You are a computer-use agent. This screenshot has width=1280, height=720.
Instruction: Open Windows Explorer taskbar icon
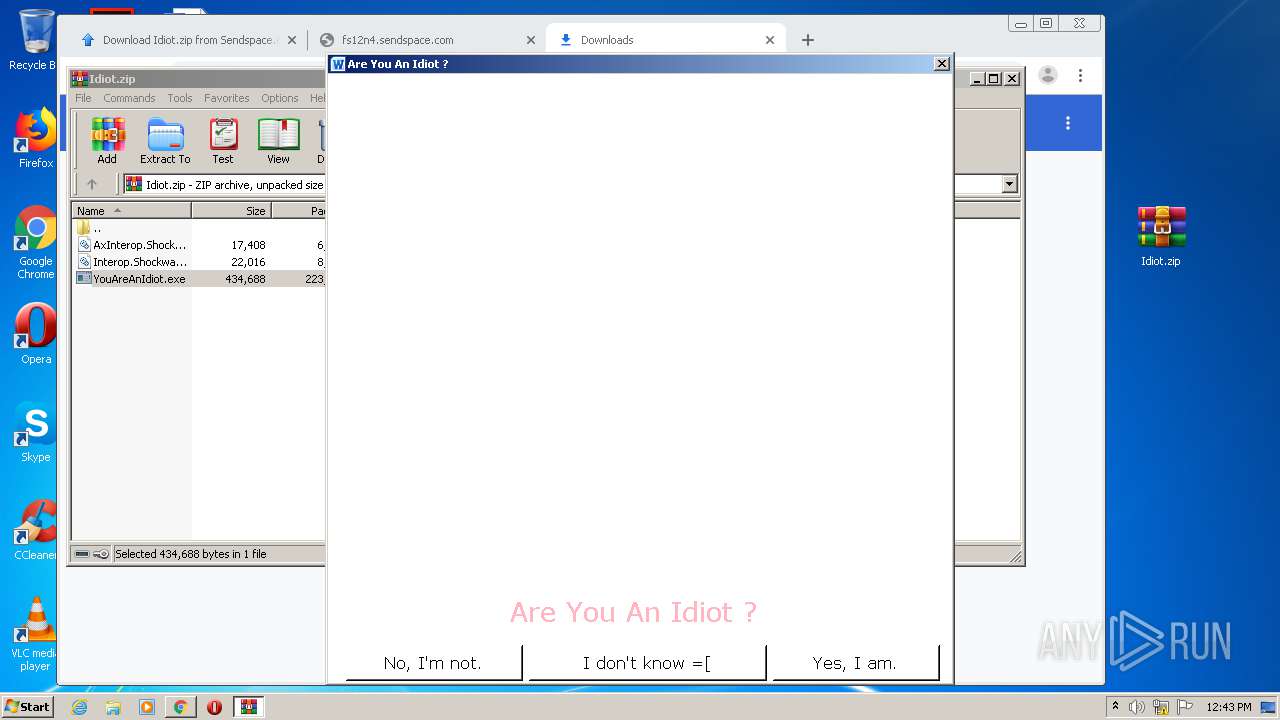point(113,707)
